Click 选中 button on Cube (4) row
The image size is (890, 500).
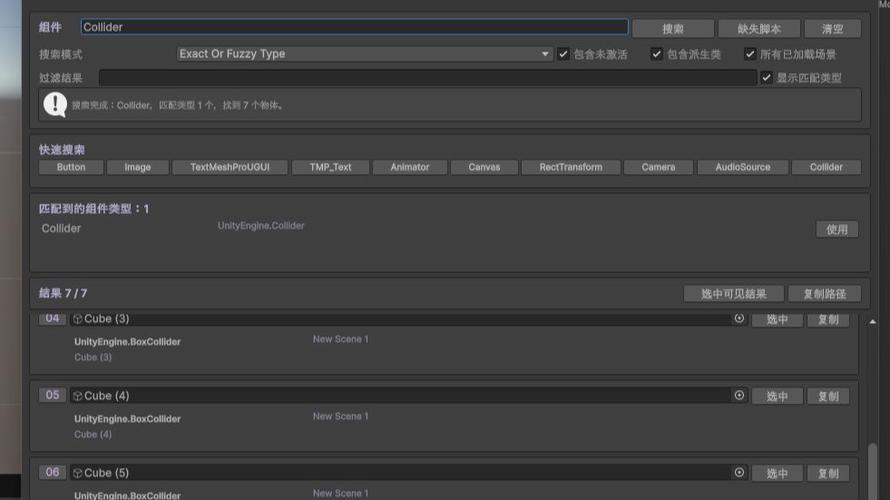(777, 396)
